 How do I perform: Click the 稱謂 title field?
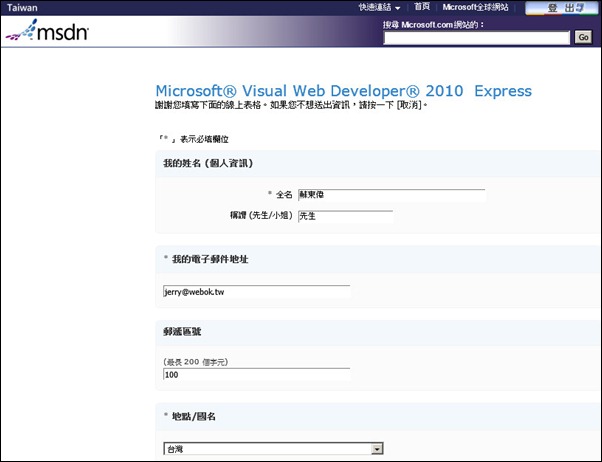[x=345, y=217]
